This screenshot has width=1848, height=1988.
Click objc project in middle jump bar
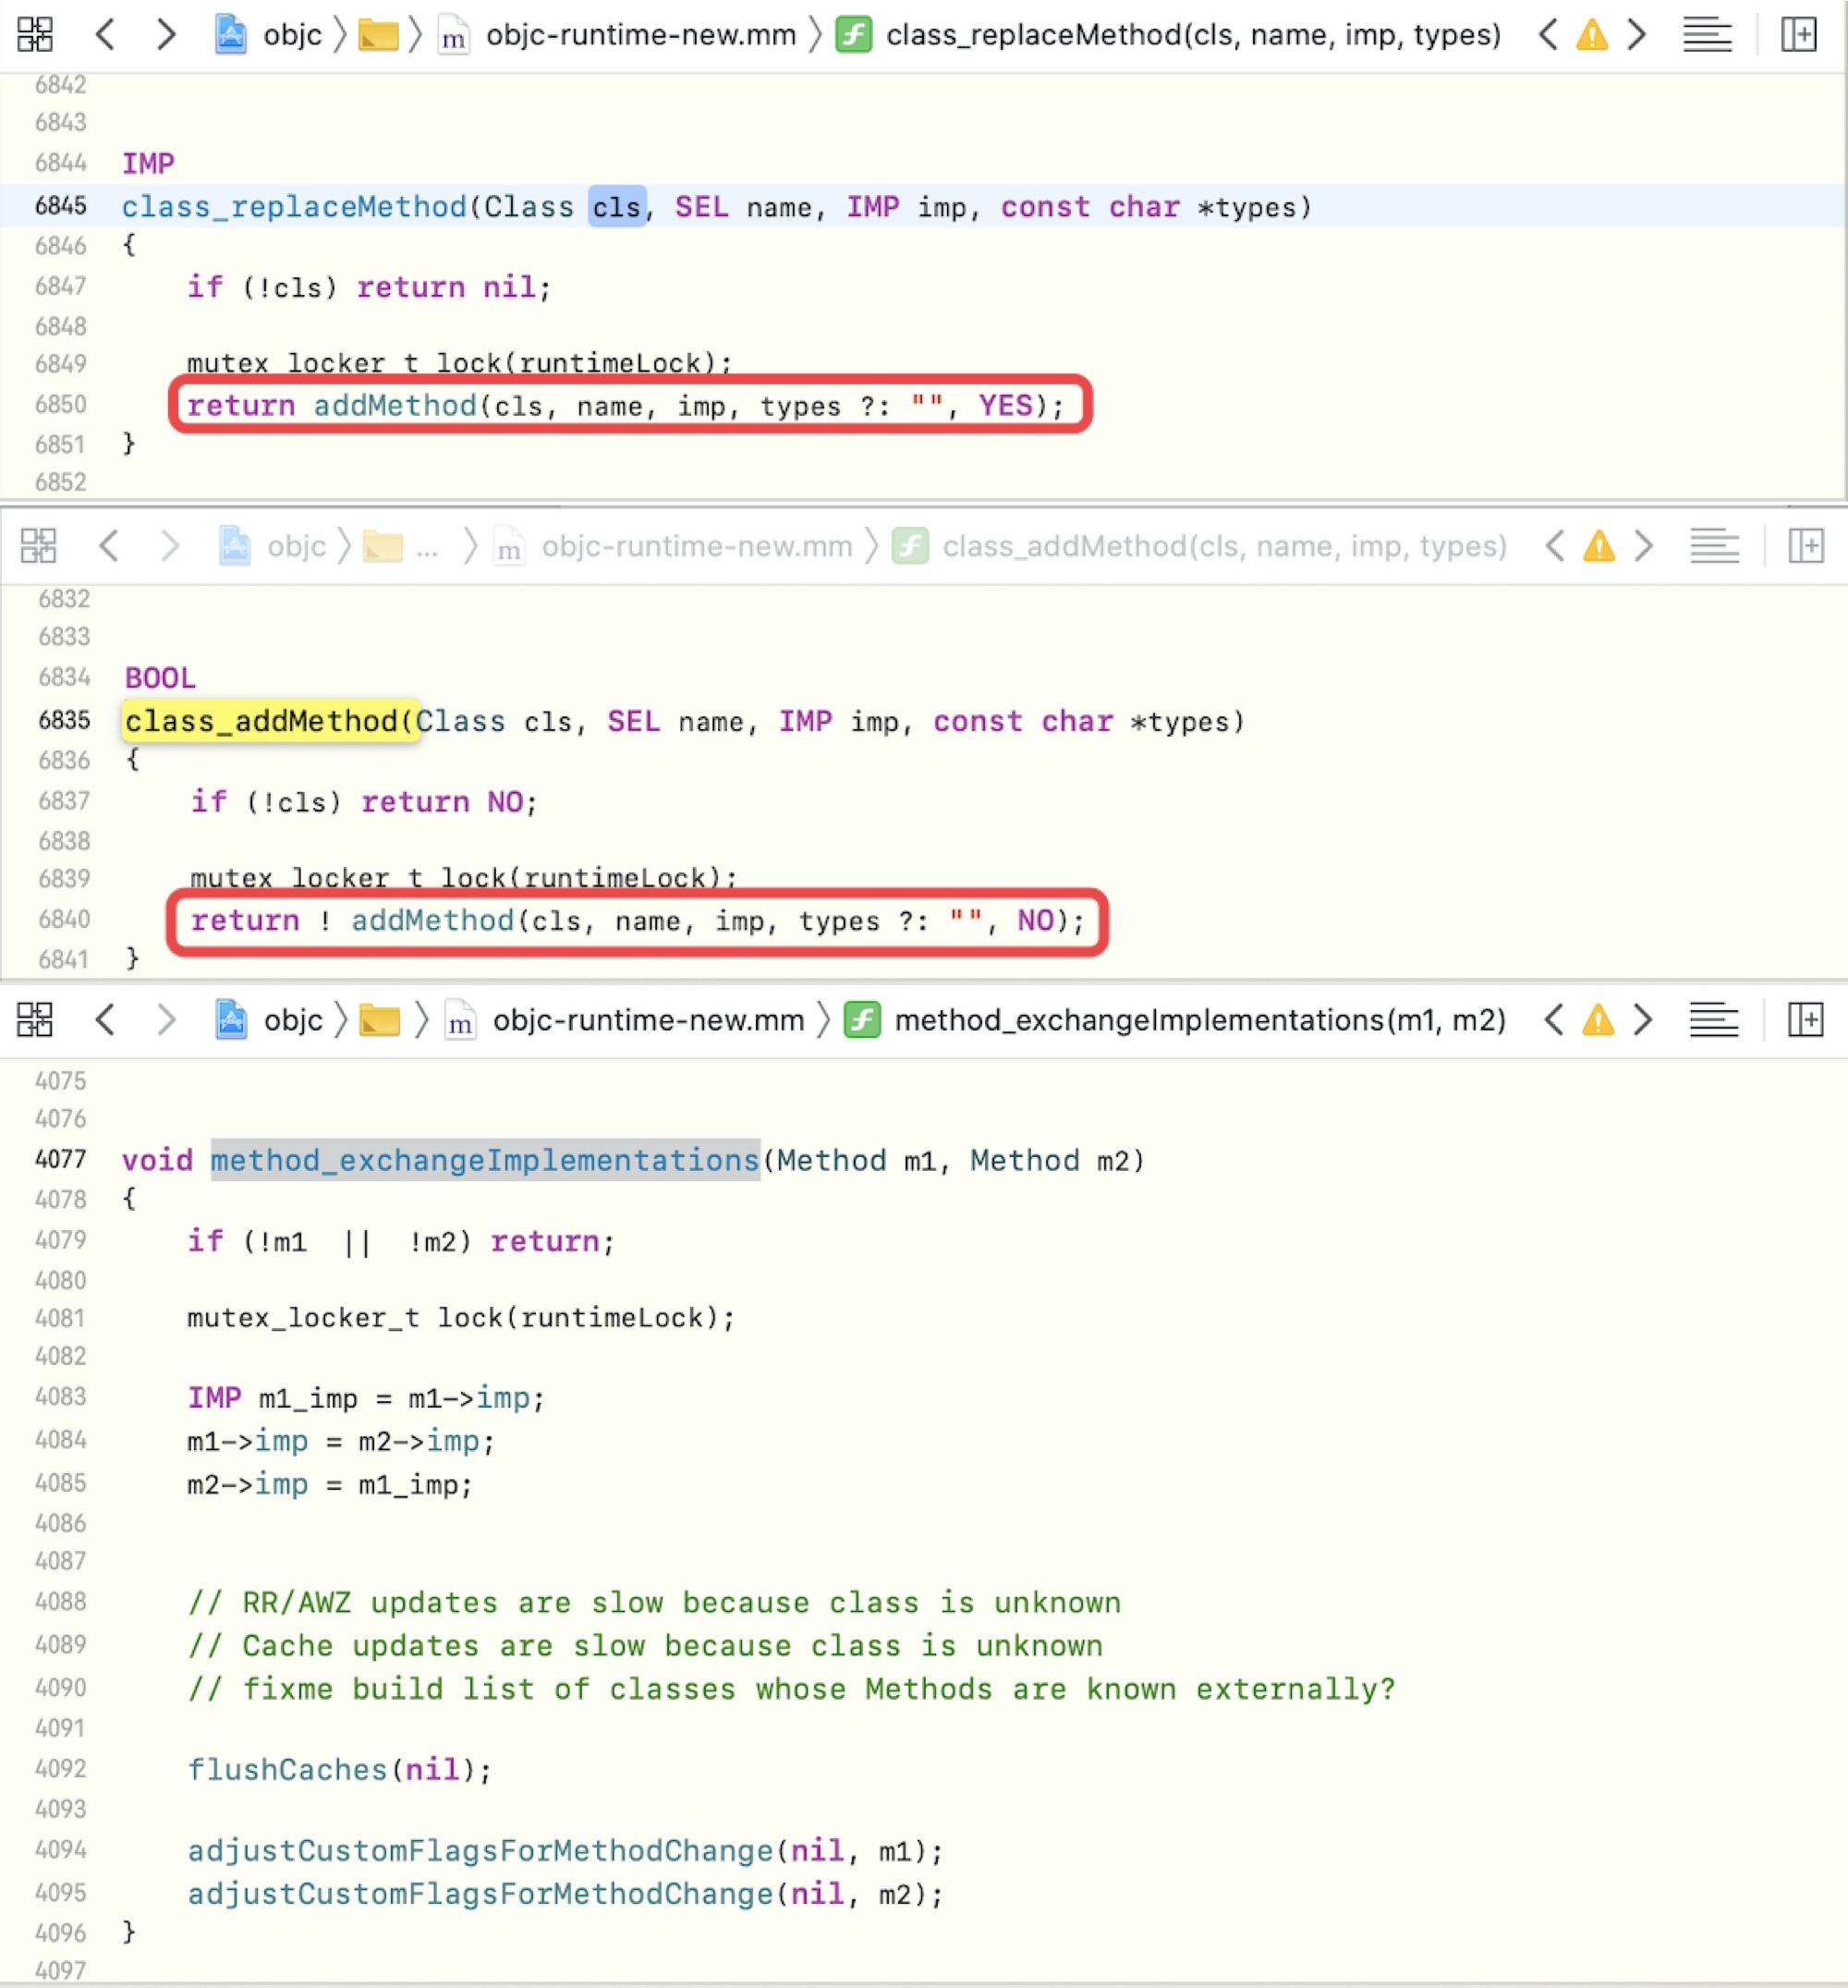click(x=297, y=546)
